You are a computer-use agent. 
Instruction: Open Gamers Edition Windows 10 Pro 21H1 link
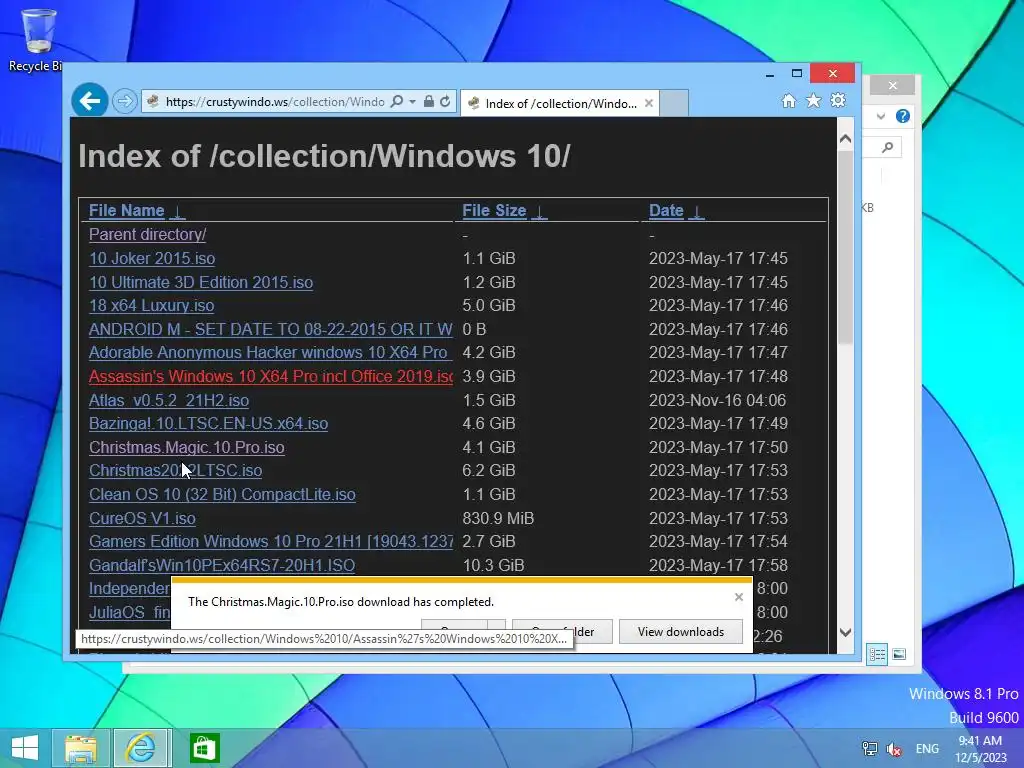tap(271, 541)
